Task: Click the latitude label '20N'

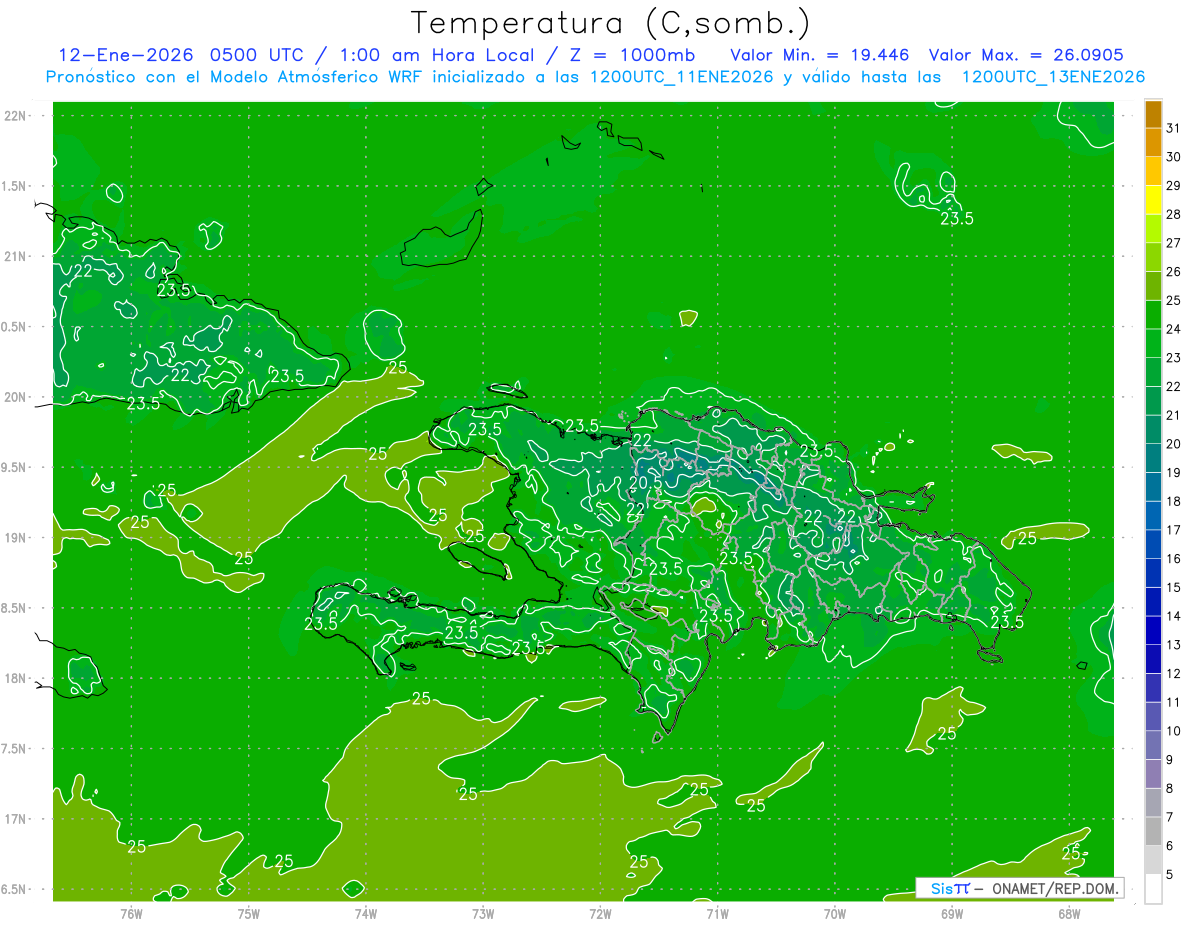Action: point(15,397)
